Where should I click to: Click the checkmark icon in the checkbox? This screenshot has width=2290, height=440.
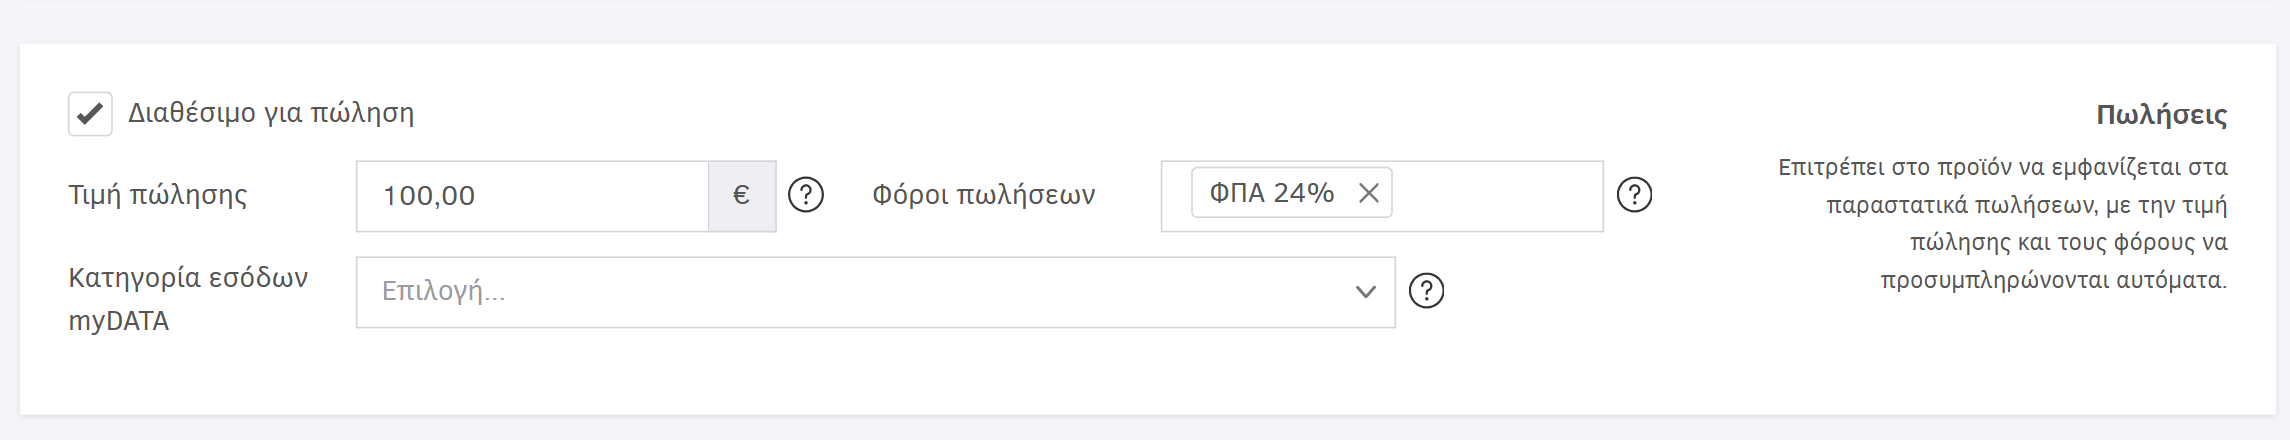[90, 114]
